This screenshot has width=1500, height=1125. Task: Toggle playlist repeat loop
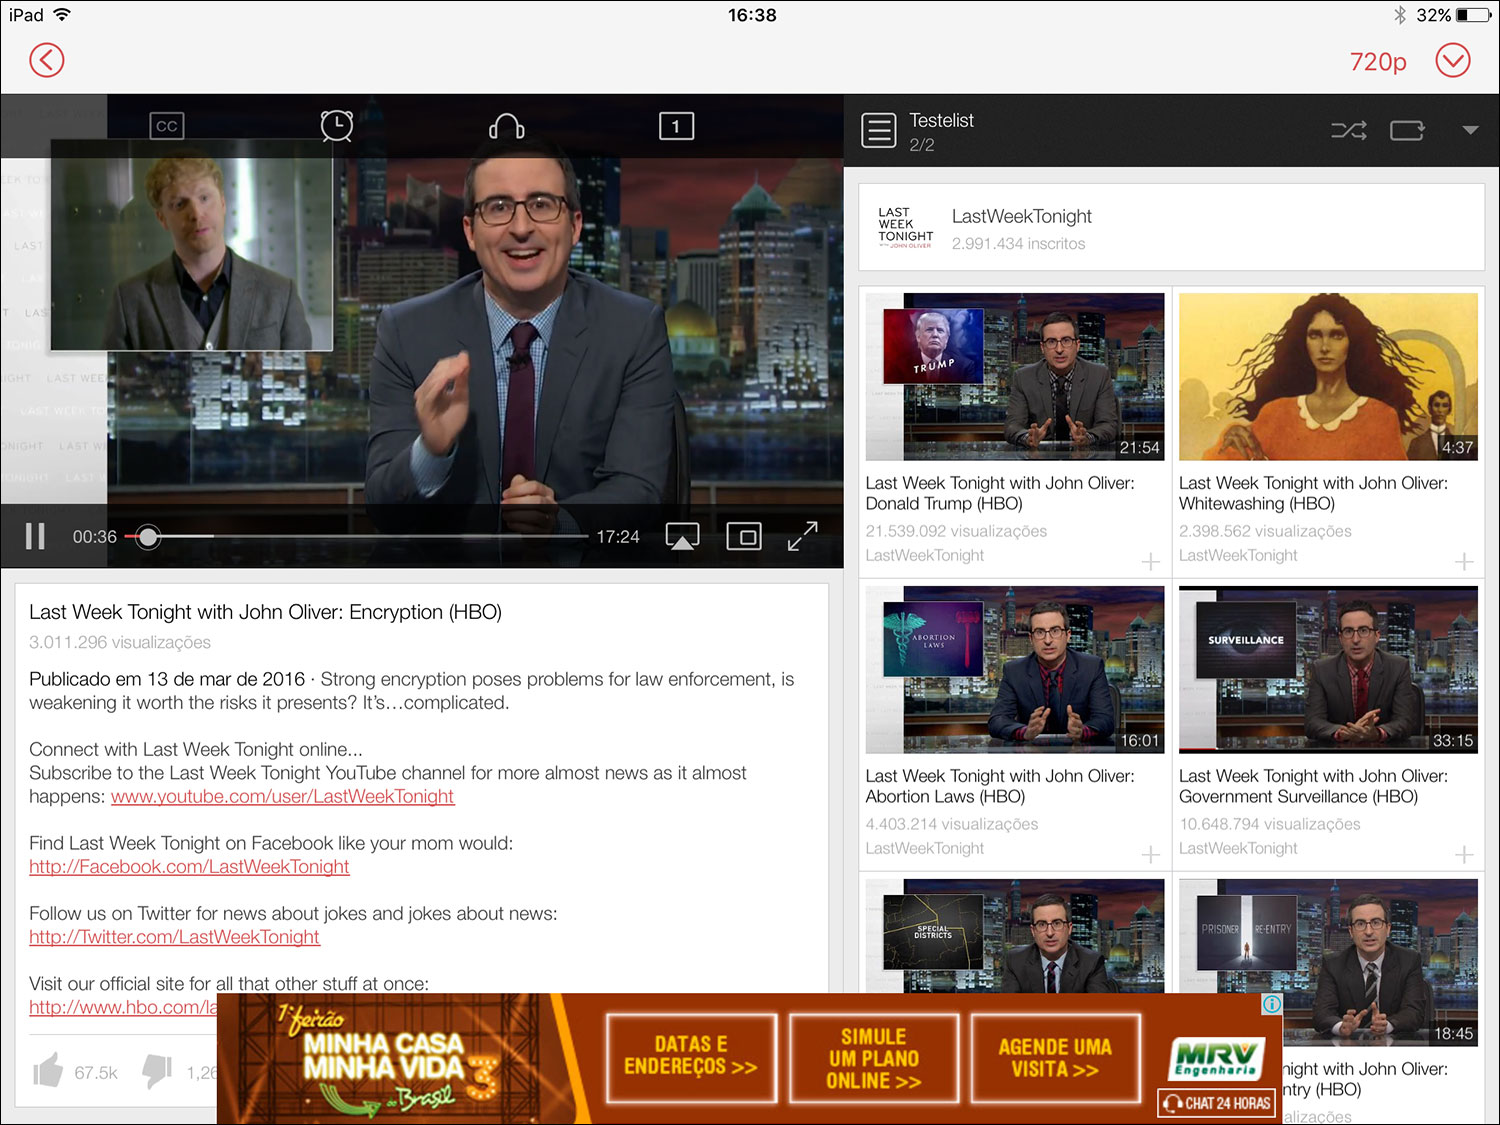point(1408,130)
